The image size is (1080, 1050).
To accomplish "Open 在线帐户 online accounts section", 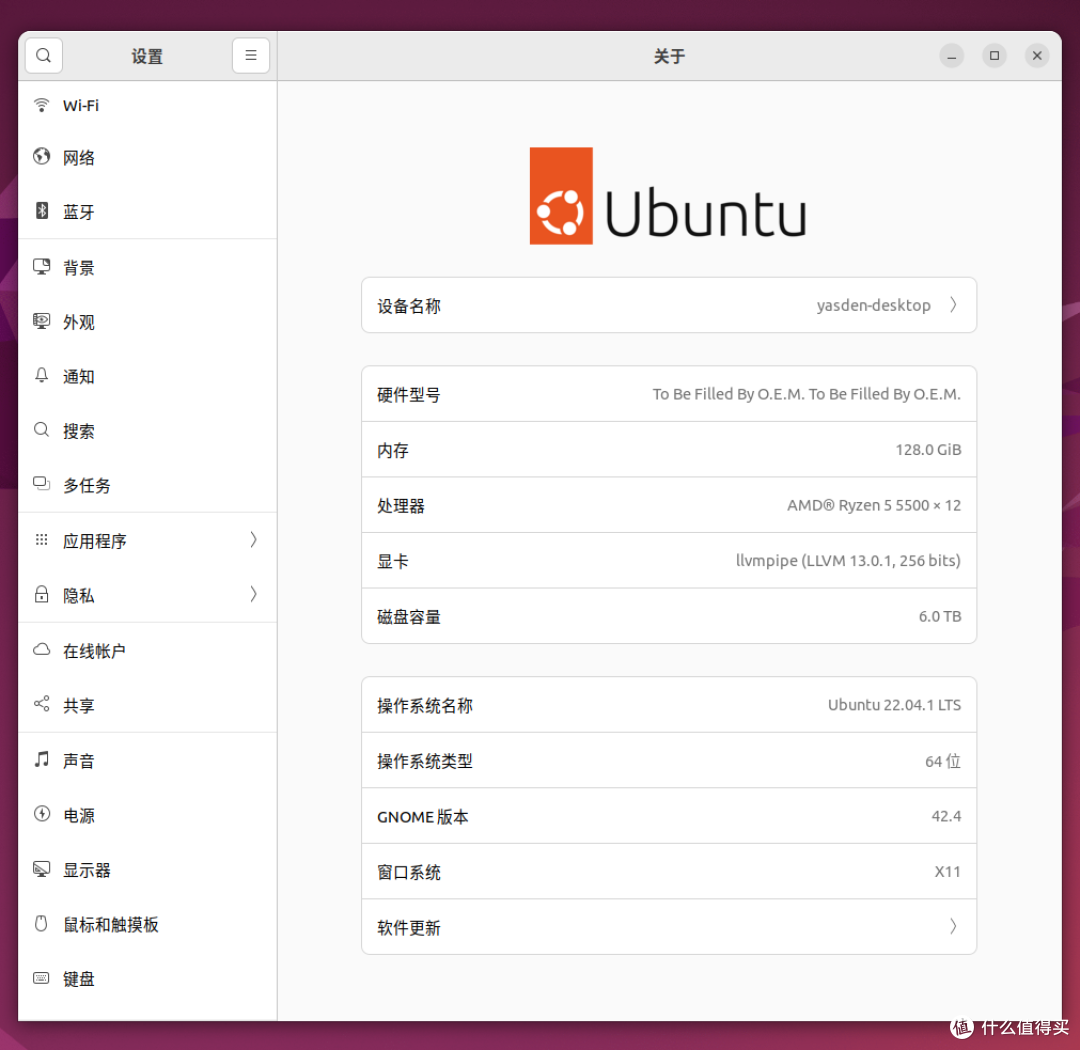I will pyautogui.click(x=94, y=651).
